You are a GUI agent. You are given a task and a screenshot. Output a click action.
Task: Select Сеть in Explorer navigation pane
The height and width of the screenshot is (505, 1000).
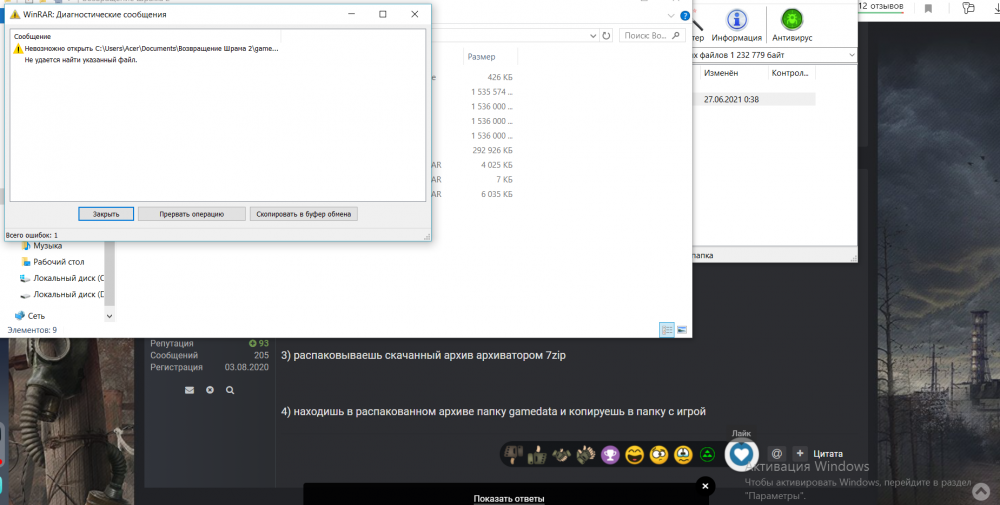point(30,316)
